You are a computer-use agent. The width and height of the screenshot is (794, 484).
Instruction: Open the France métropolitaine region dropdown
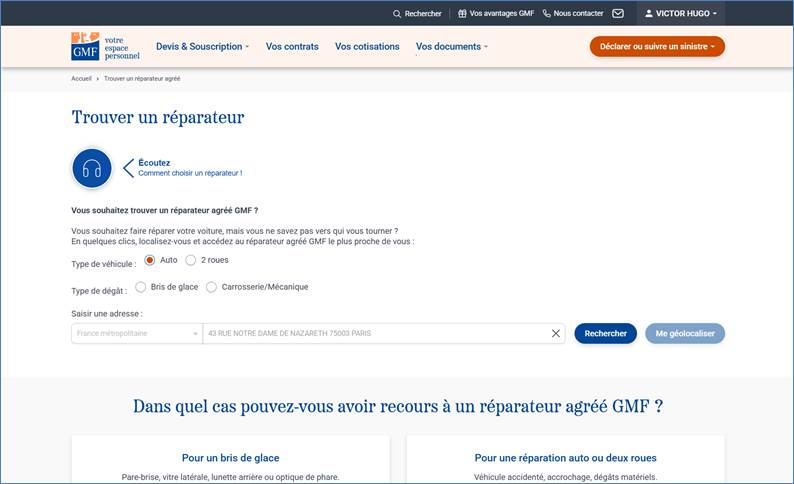coord(136,333)
